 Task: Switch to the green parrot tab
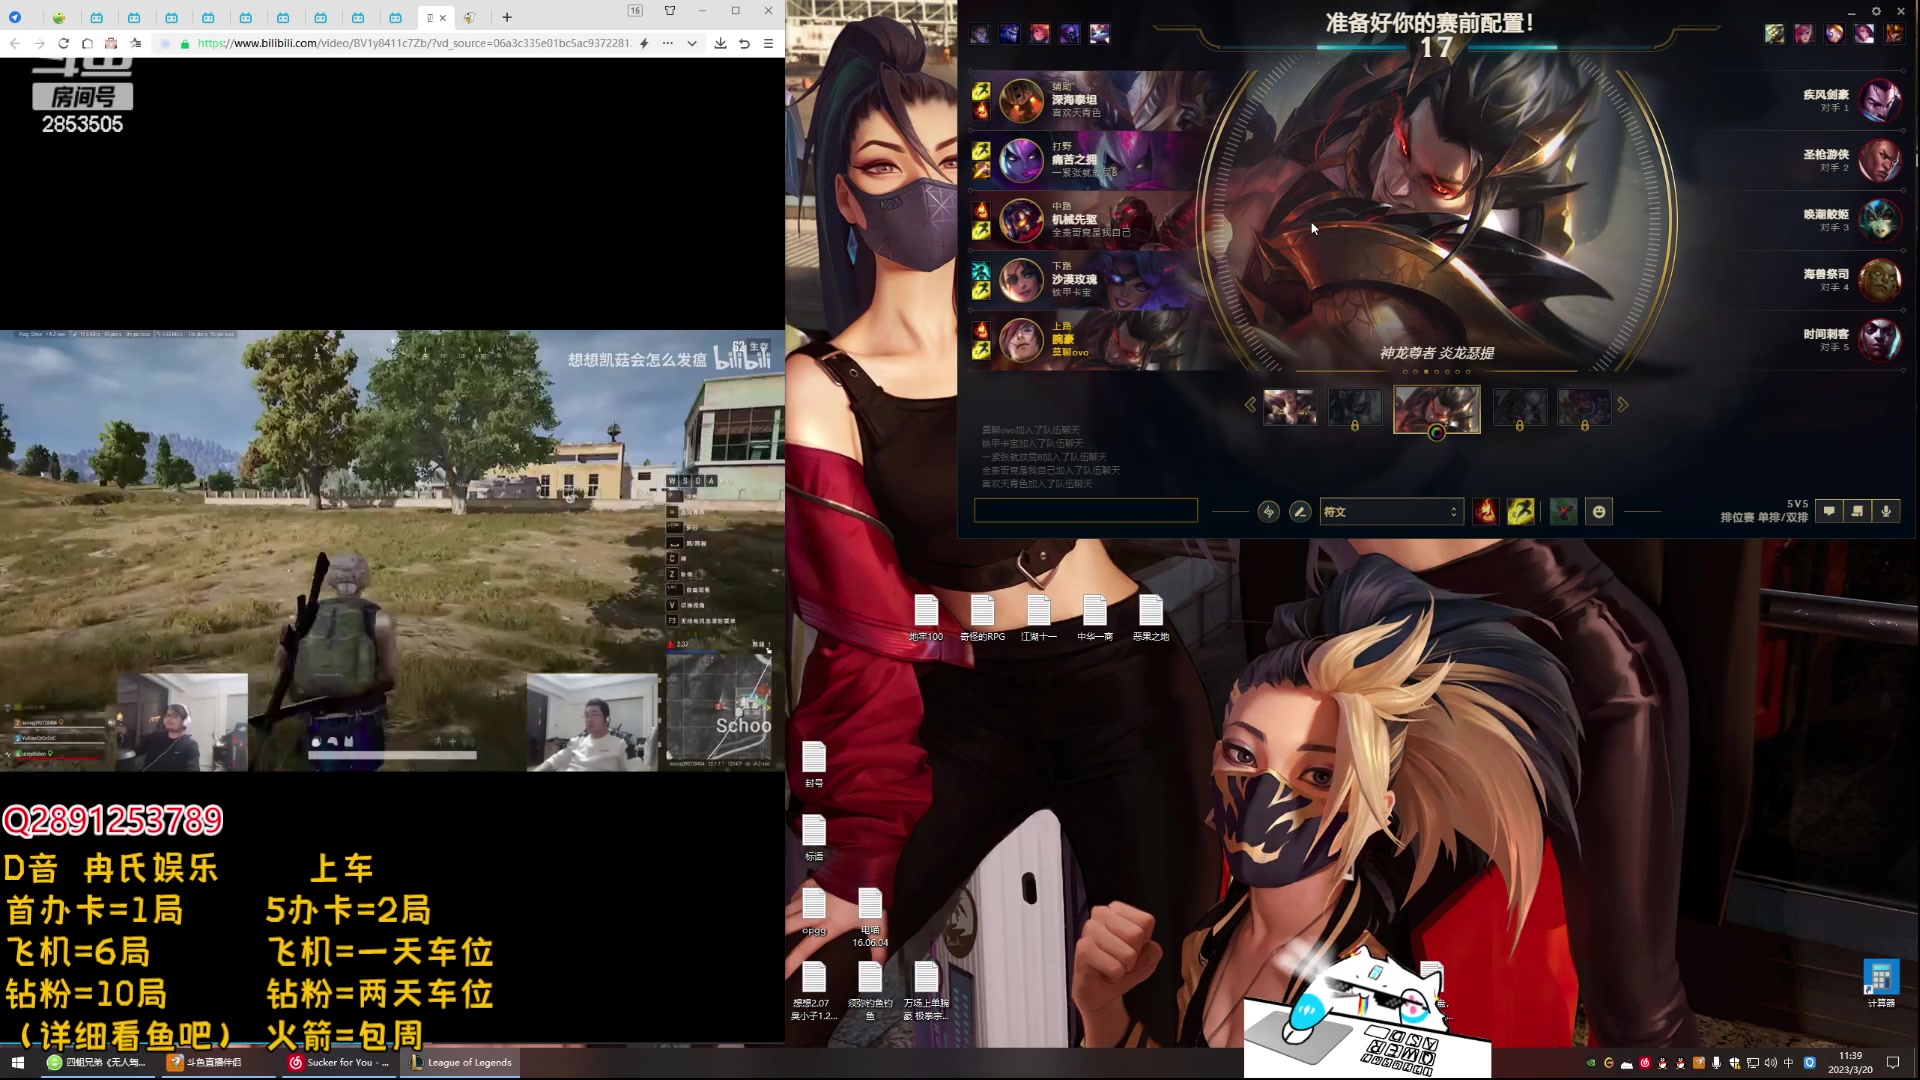tap(59, 17)
